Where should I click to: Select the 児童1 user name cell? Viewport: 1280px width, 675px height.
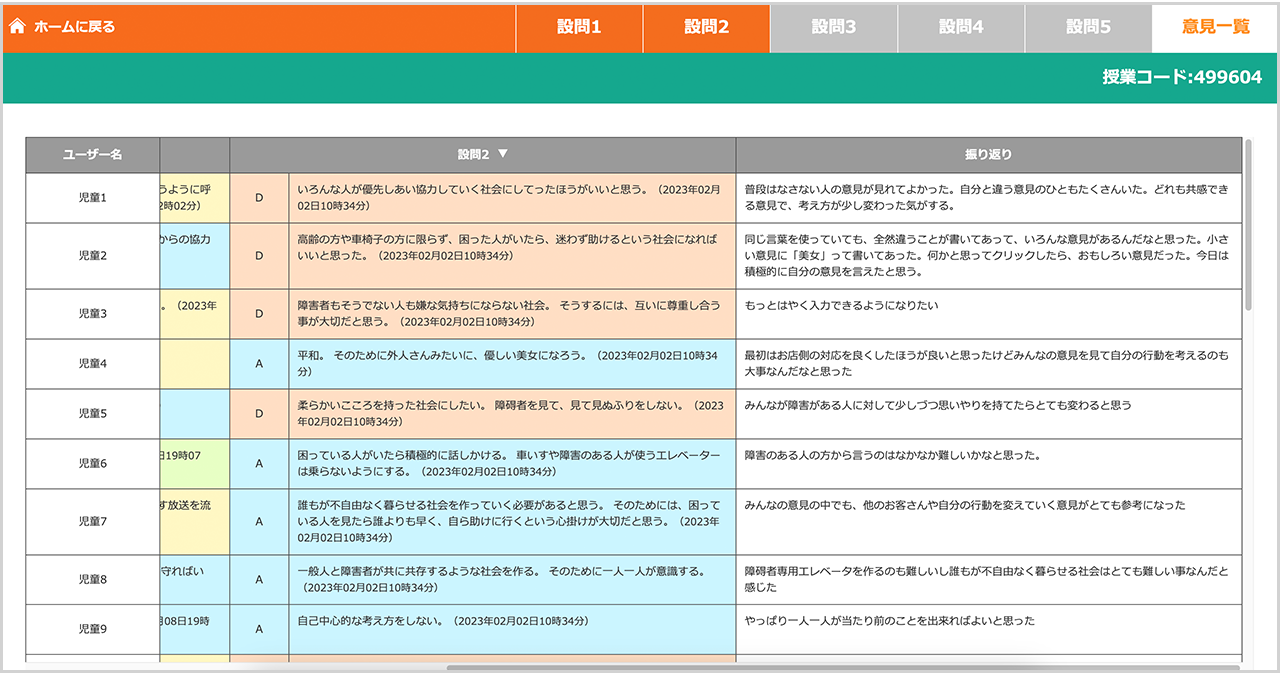point(92,198)
